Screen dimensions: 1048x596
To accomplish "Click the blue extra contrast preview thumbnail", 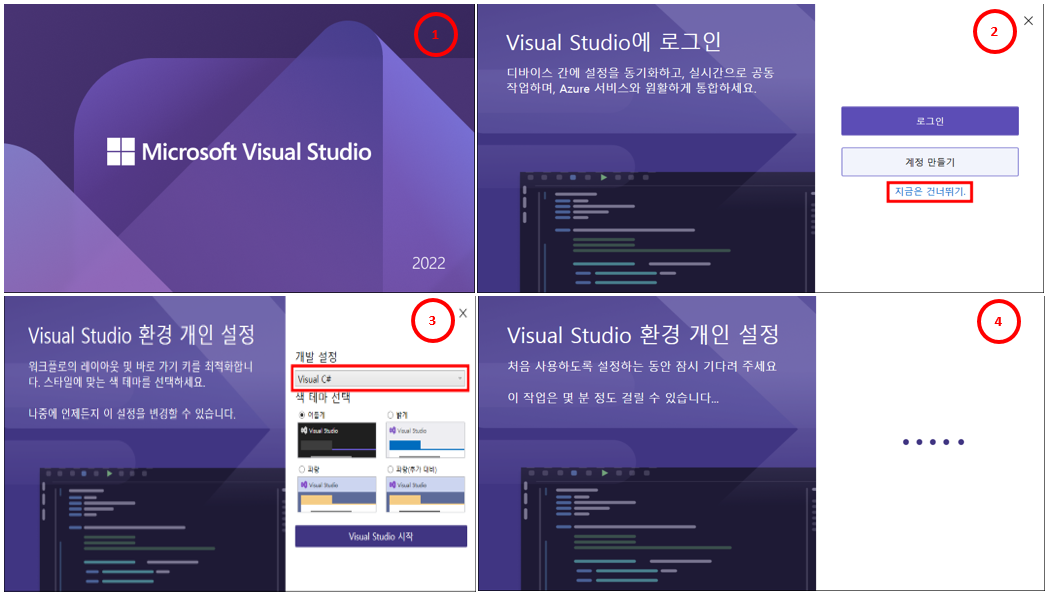I will [x=426, y=494].
